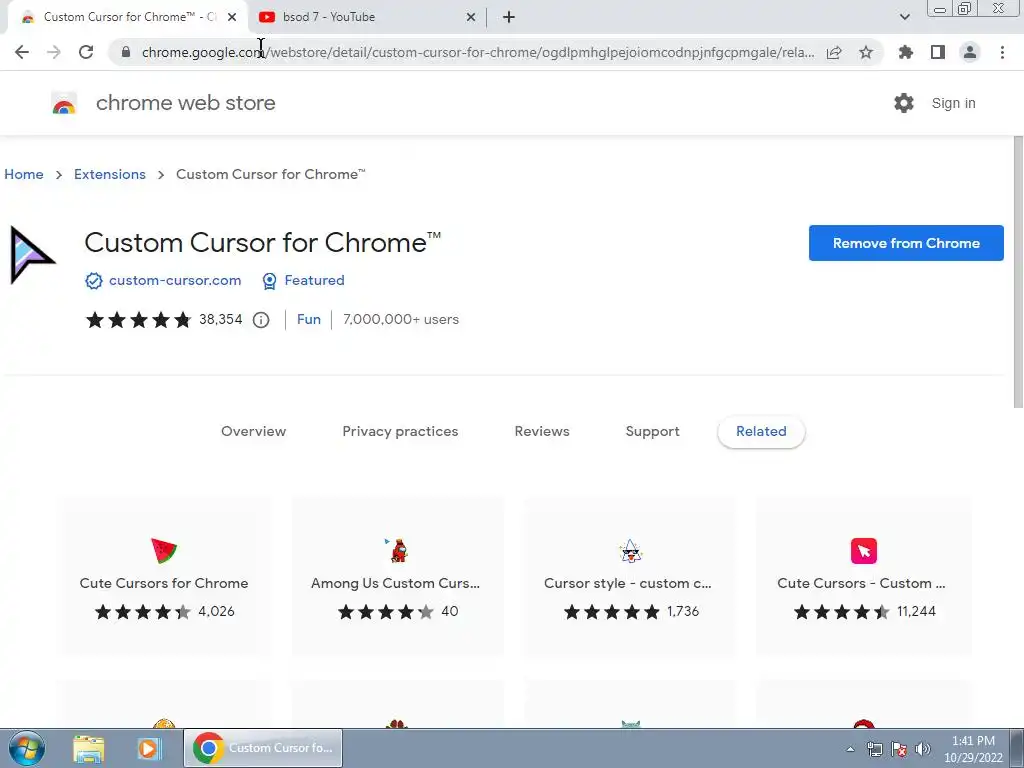1024x768 pixels.
Task: Click Remove from Chrome button
Action: (906, 243)
